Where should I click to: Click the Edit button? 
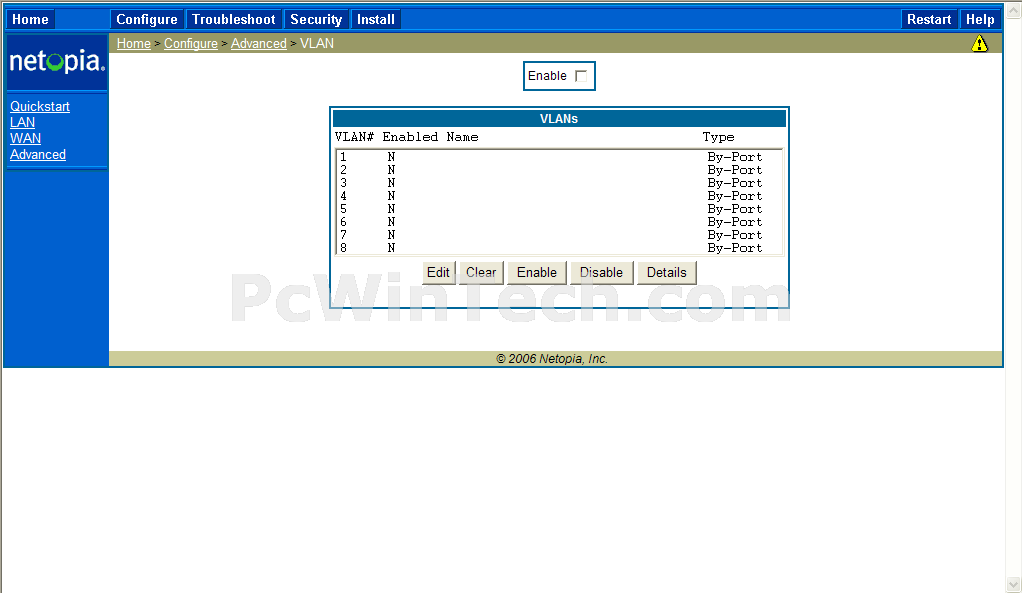pyautogui.click(x=438, y=272)
